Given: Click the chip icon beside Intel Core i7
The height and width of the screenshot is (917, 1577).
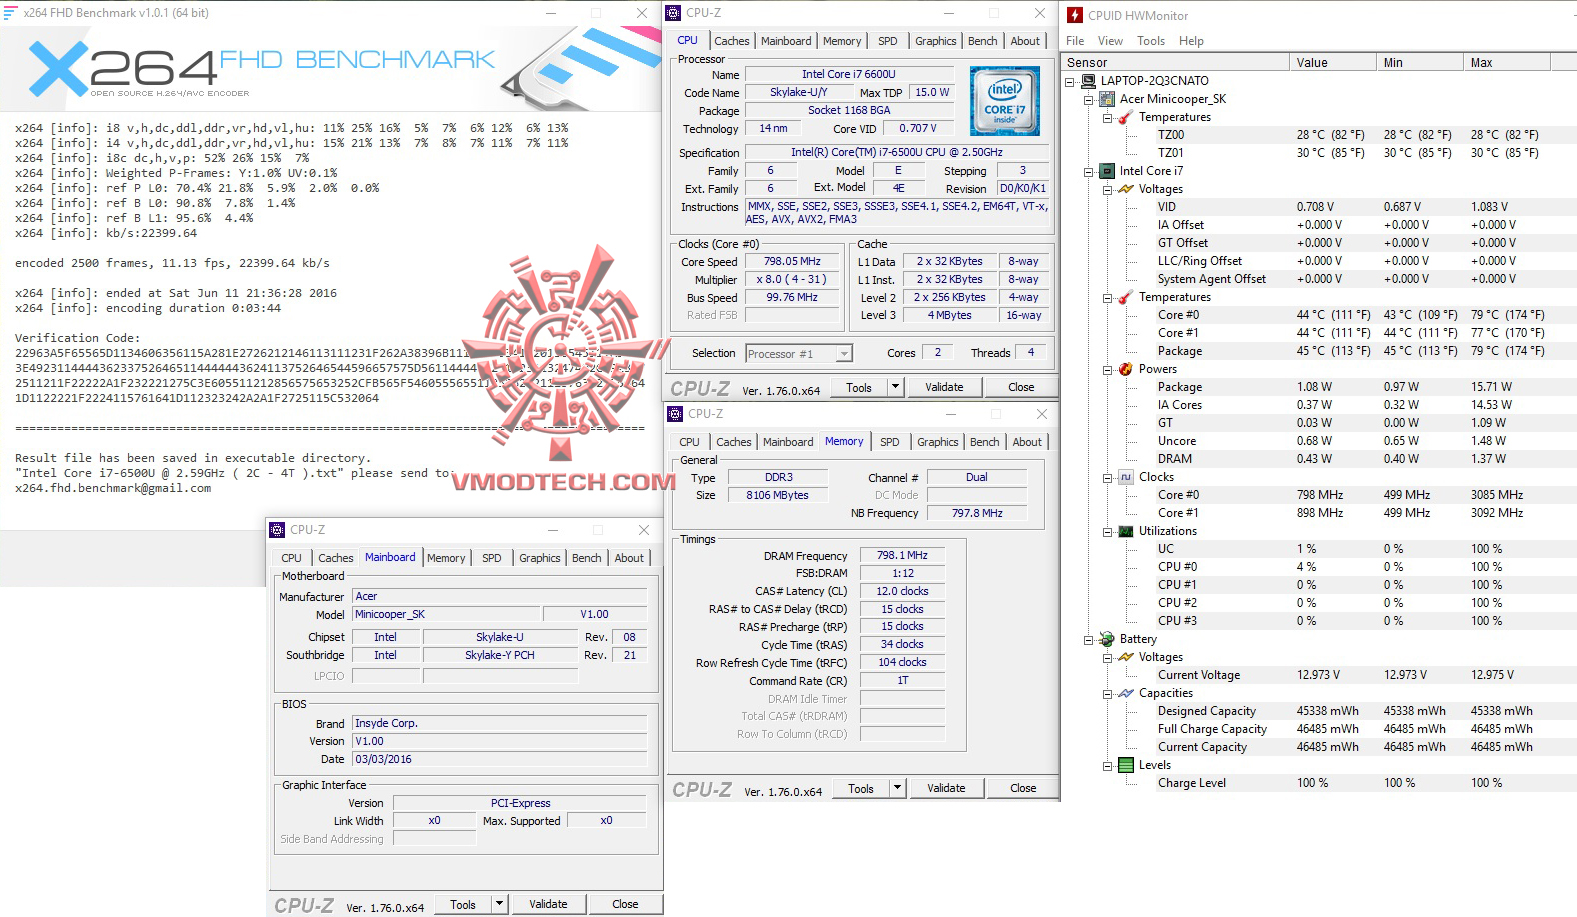Looking at the screenshot, I should point(1107,171).
